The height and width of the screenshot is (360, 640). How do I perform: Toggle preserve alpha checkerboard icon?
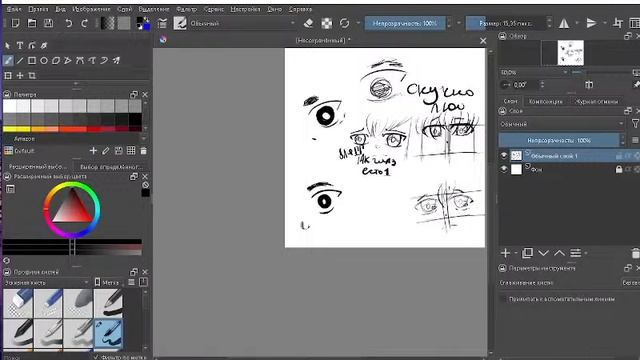pos(327,23)
